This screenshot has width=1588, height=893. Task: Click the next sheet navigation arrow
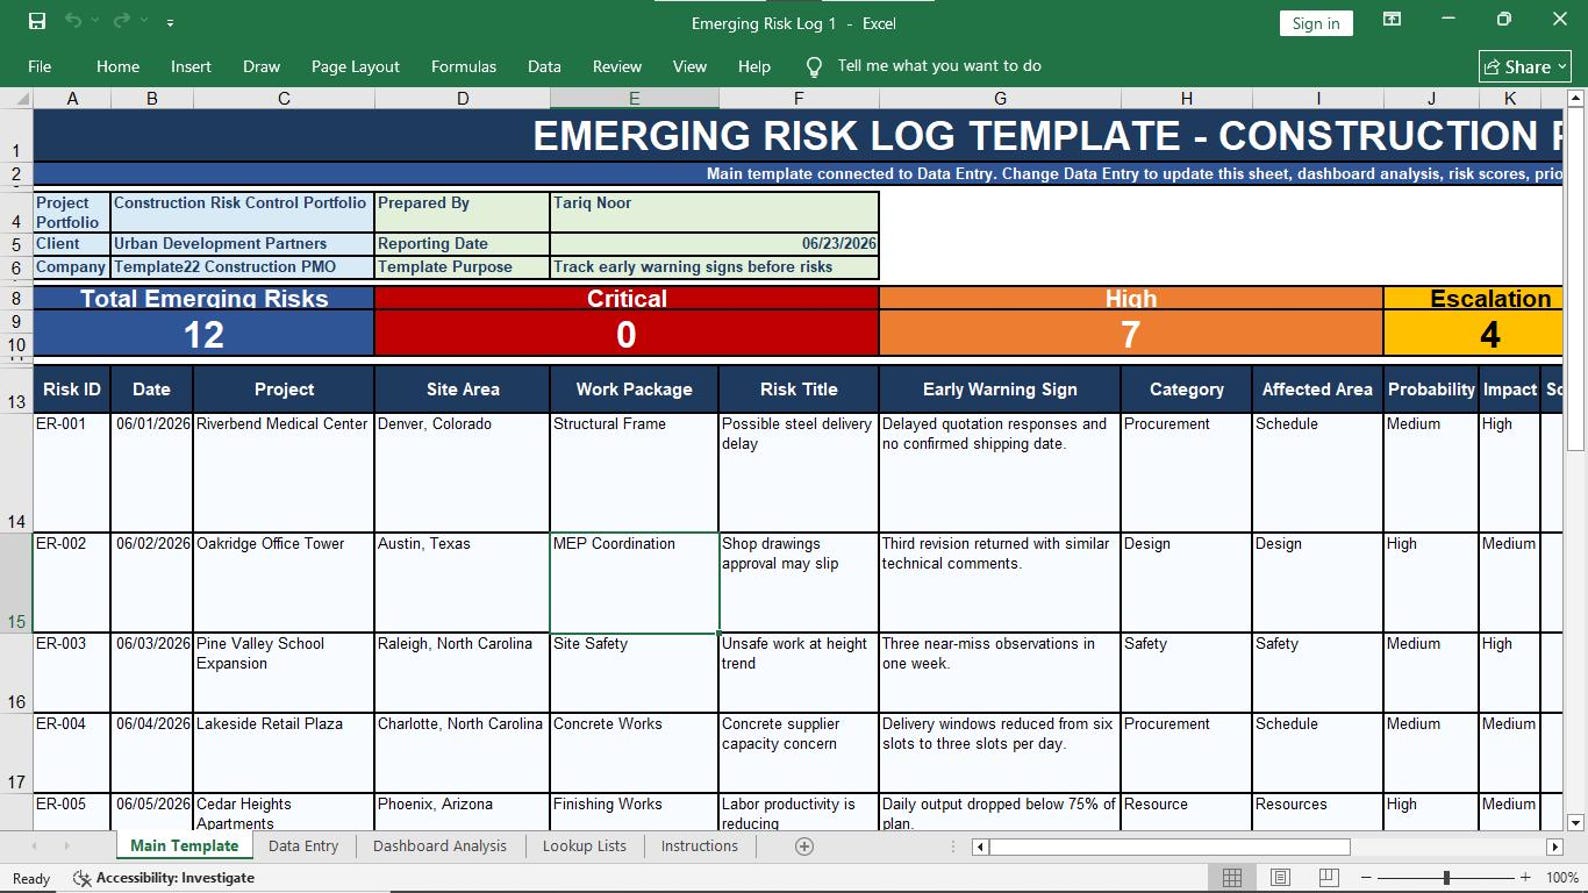67,846
